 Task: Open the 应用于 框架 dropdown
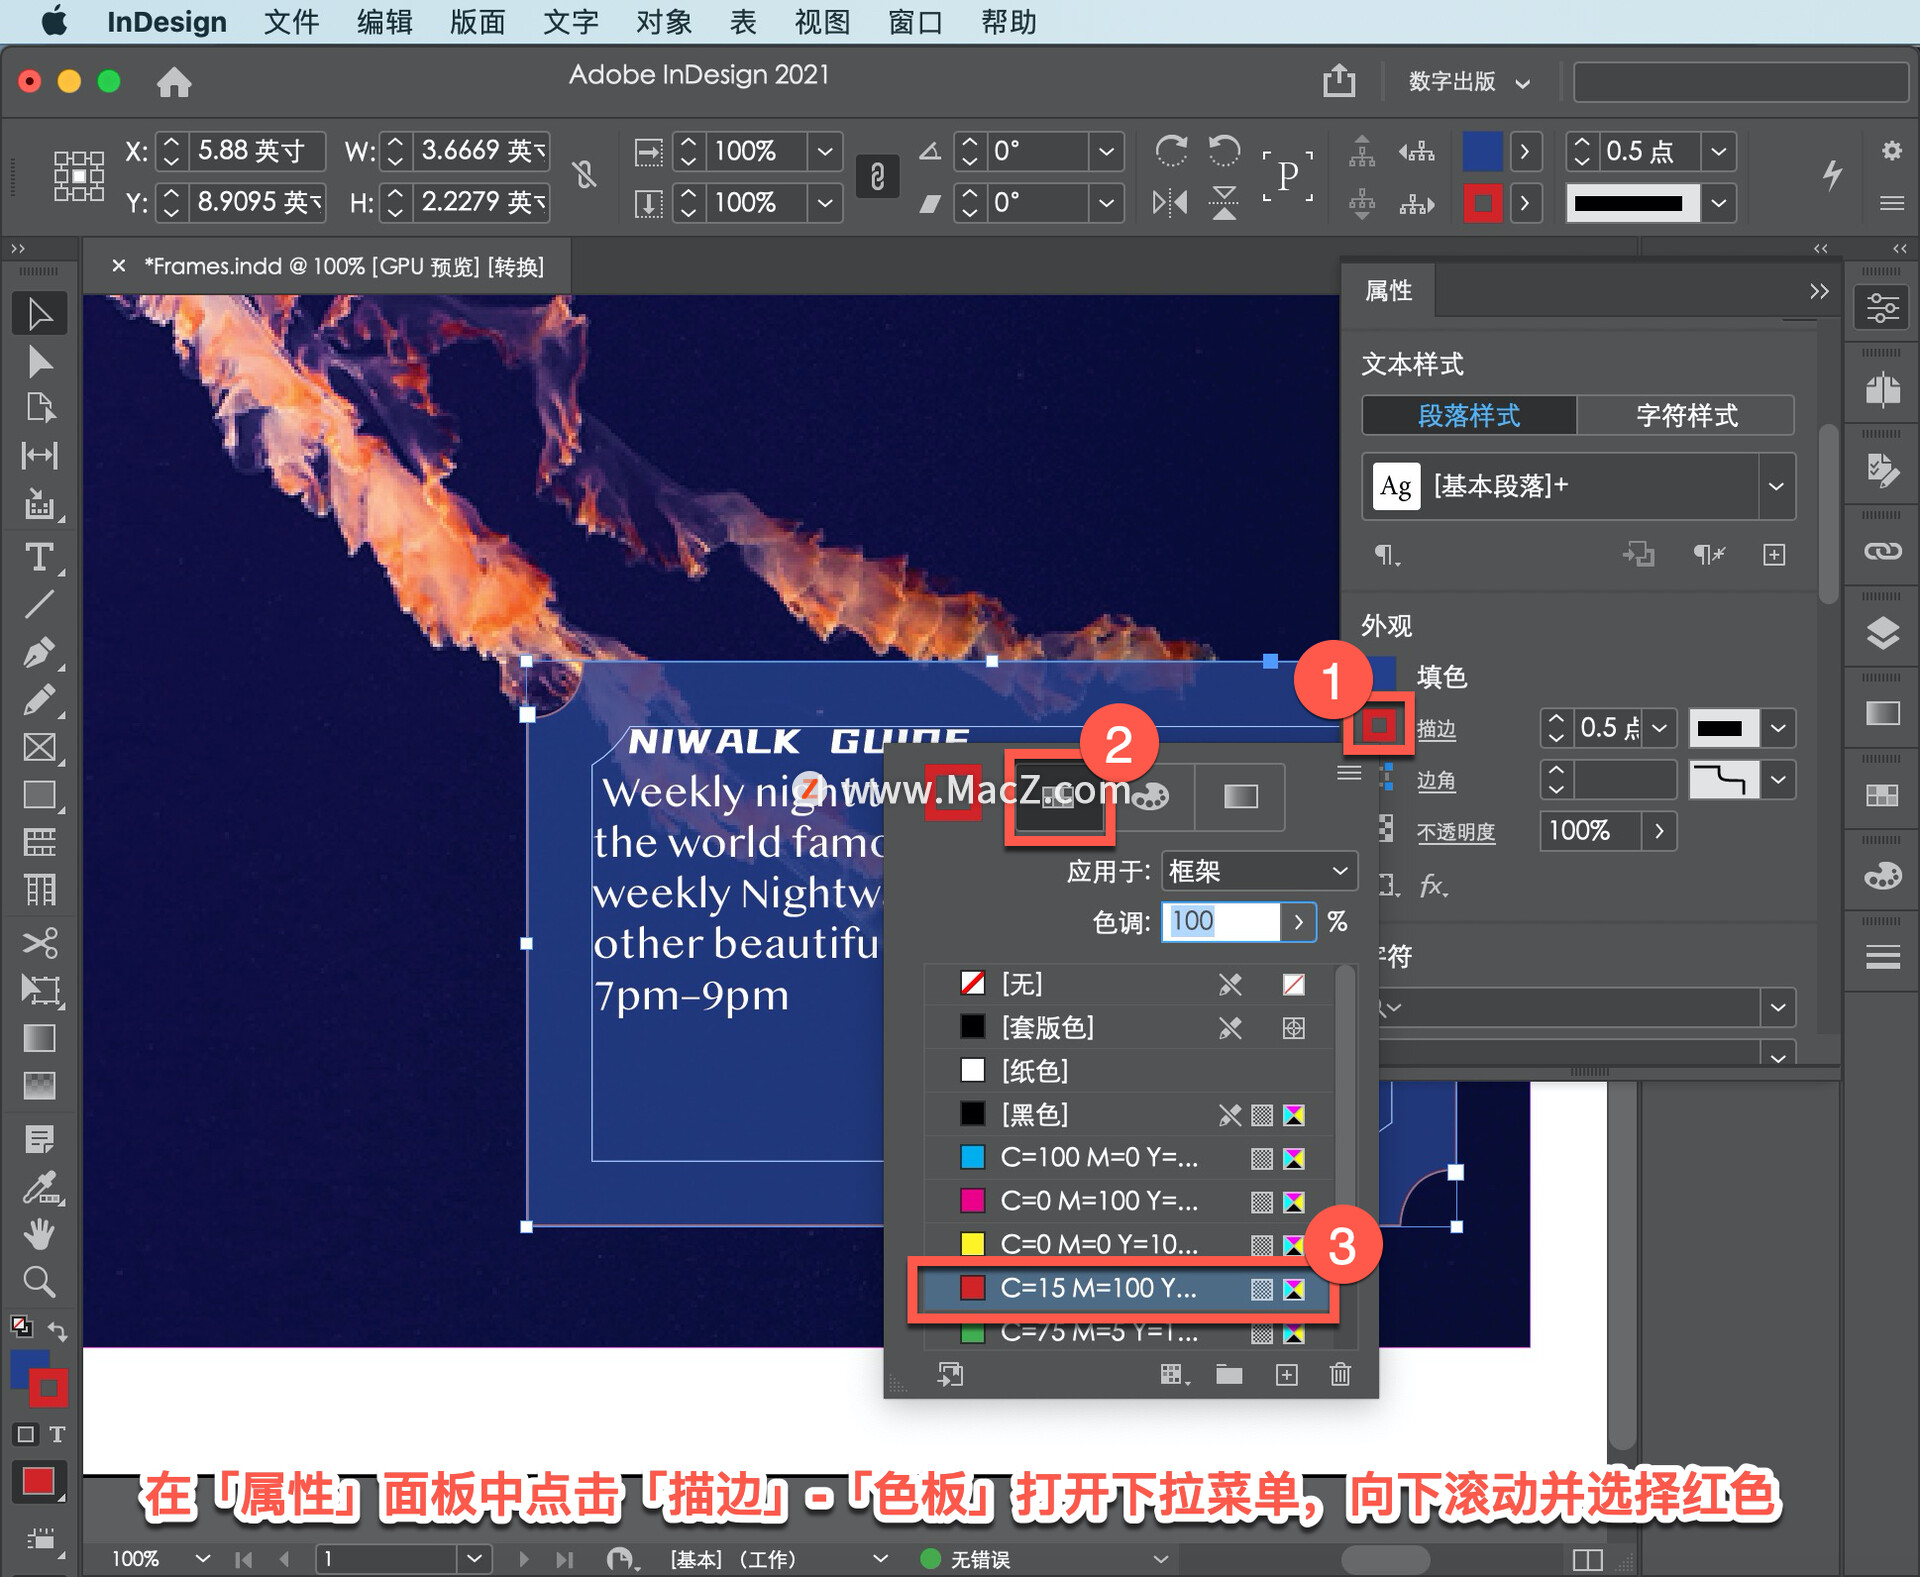point(1259,871)
